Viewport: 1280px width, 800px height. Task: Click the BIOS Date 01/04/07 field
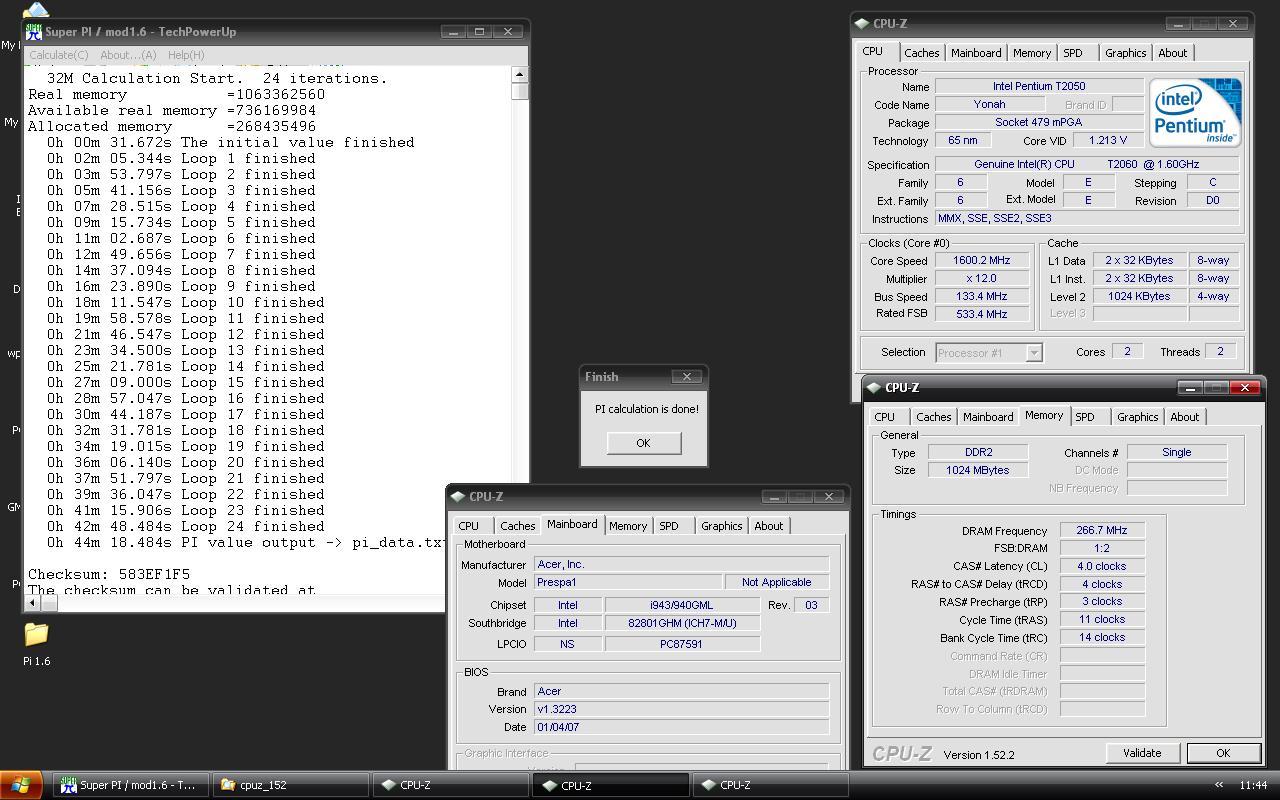click(x=681, y=727)
